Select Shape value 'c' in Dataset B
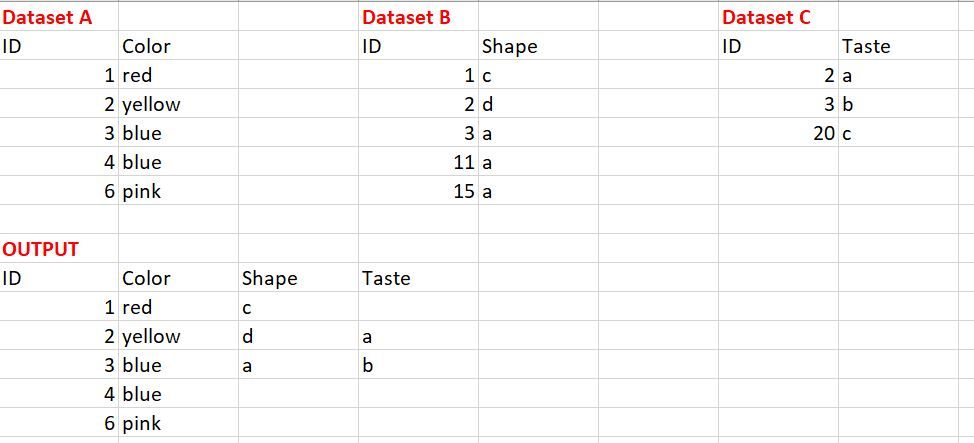This screenshot has height=443, width=974. [487, 75]
